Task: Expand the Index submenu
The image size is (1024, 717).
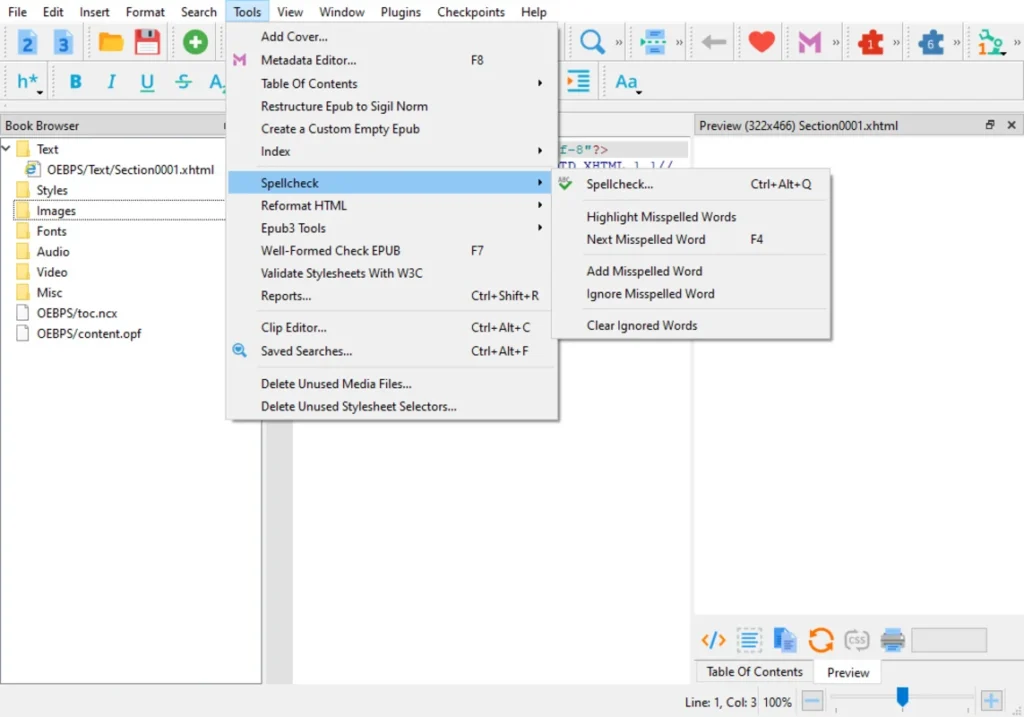Action: coord(392,151)
